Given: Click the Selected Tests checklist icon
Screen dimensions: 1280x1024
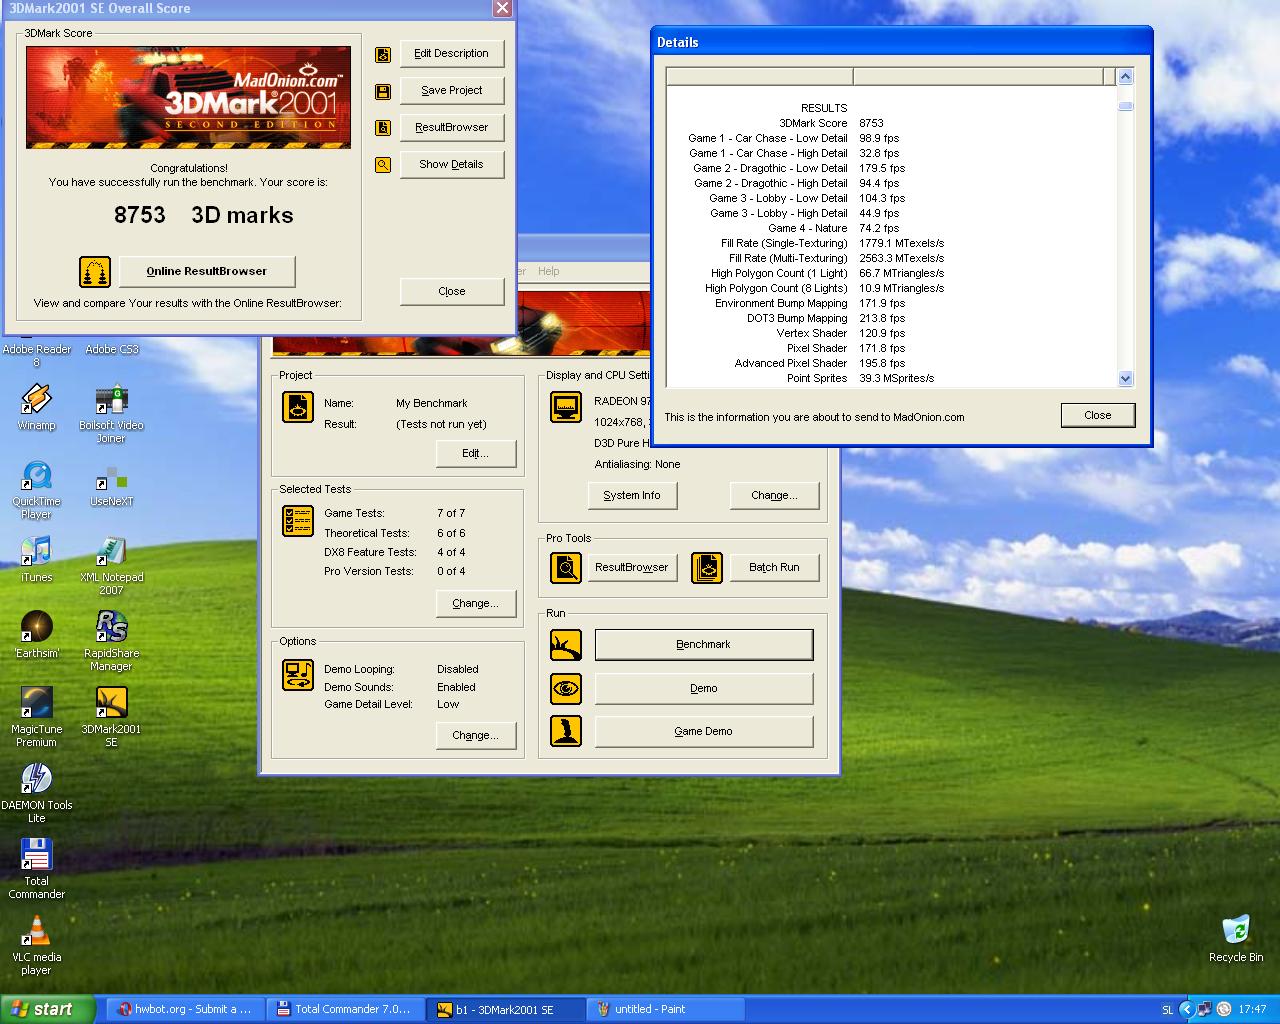Looking at the screenshot, I should [x=298, y=521].
